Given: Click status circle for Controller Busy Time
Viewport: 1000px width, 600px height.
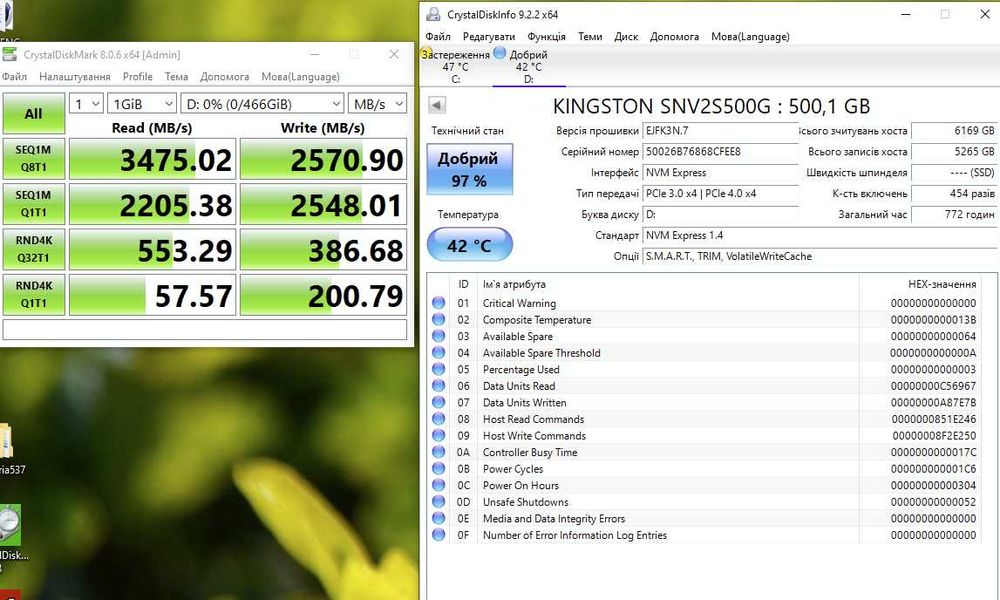Looking at the screenshot, I should [438, 452].
